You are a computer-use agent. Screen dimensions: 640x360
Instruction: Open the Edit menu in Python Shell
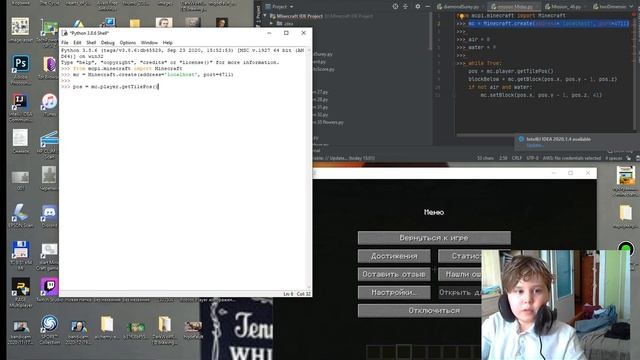[77, 42]
